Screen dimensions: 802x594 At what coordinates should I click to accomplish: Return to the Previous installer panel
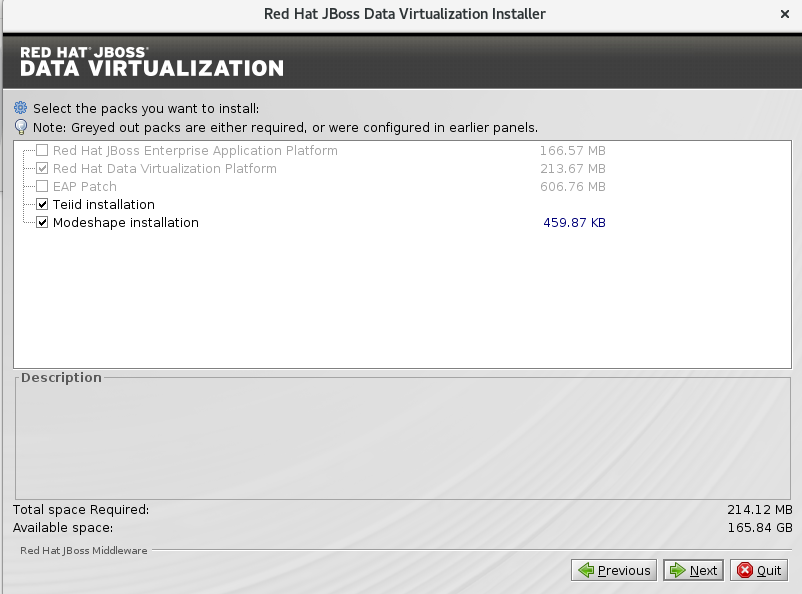coord(614,570)
